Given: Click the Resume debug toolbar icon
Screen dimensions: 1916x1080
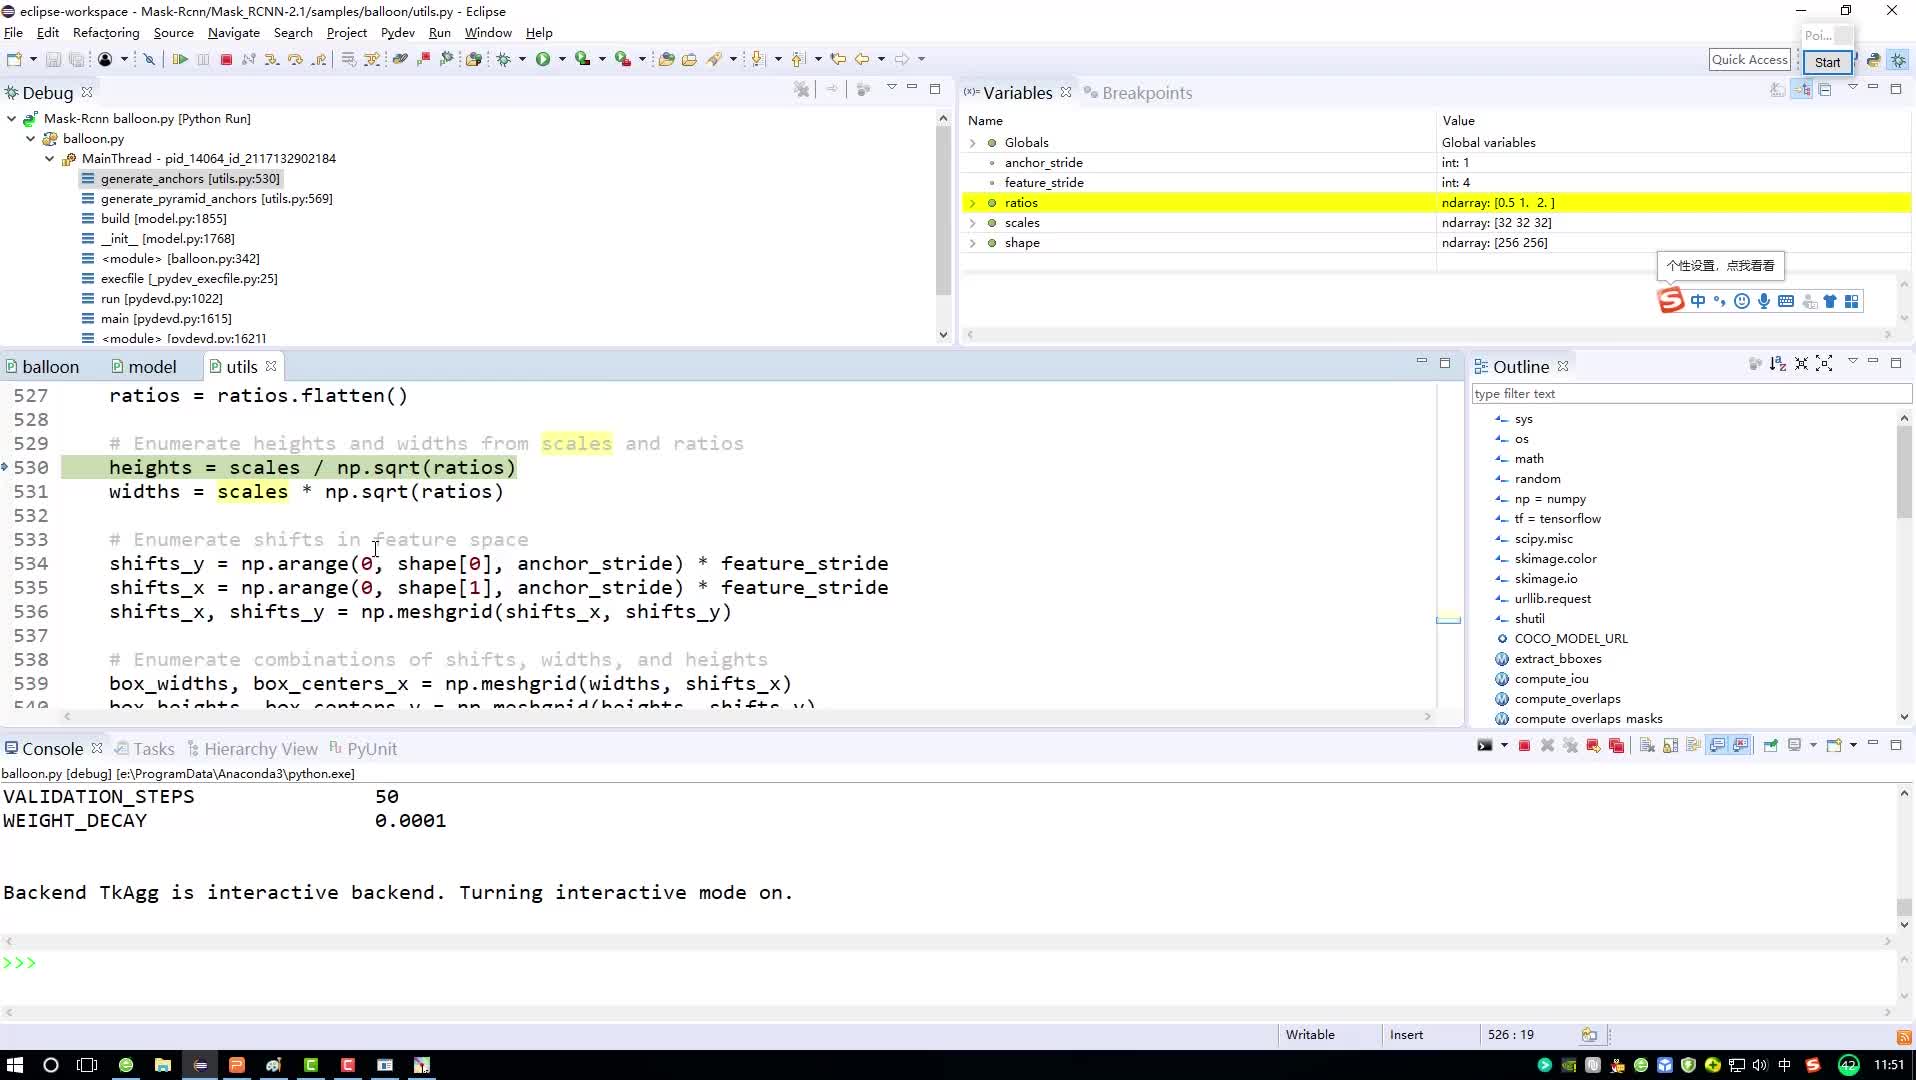Looking at the screenshot, I should point(180,60).
